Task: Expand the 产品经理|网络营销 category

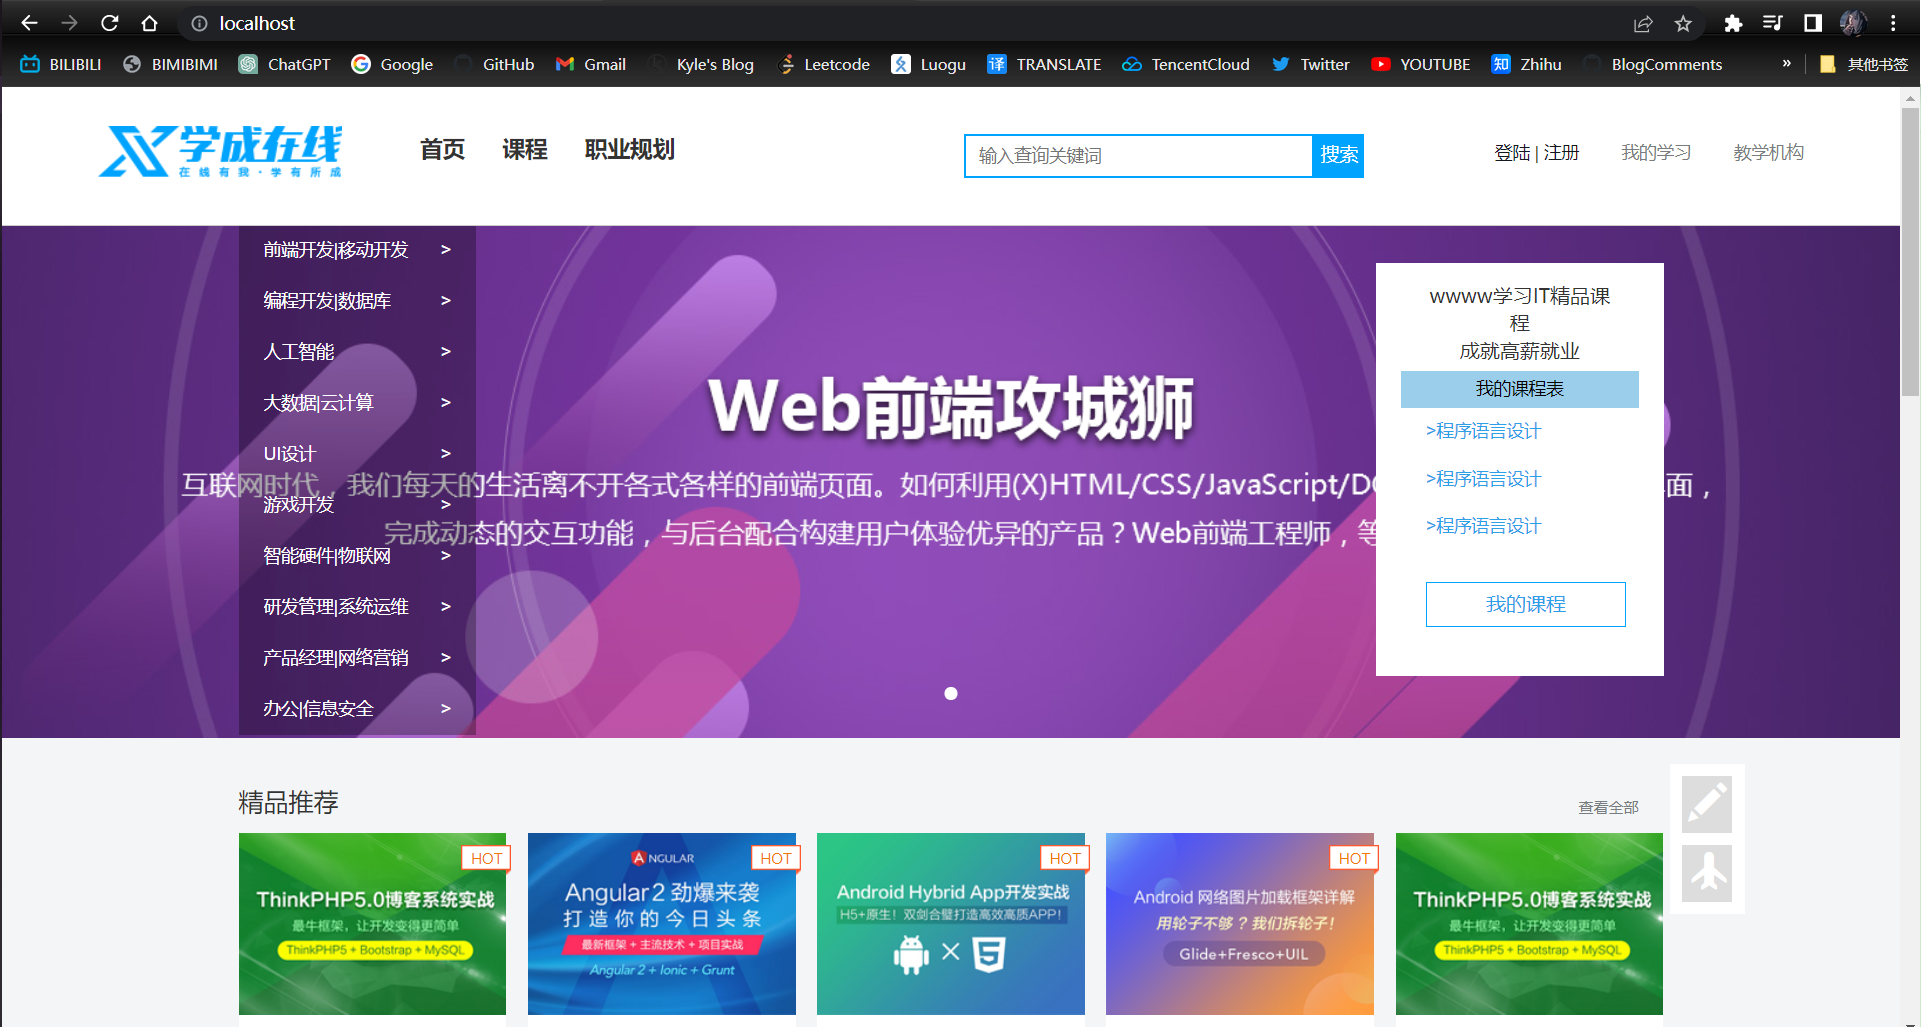Action: tap(357, 658)
